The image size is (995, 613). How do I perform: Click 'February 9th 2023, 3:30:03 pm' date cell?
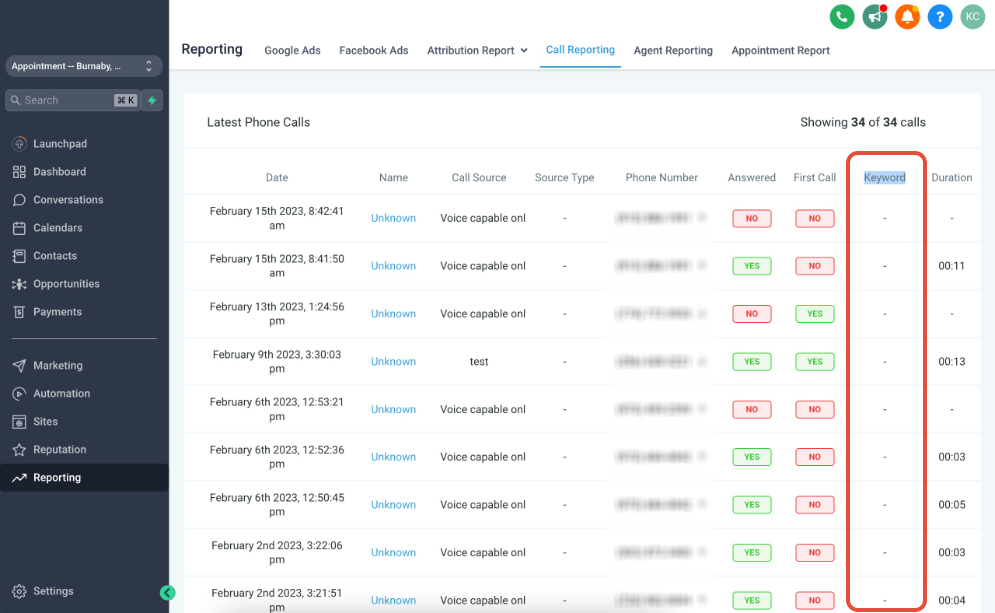click(x=277, y=361)
